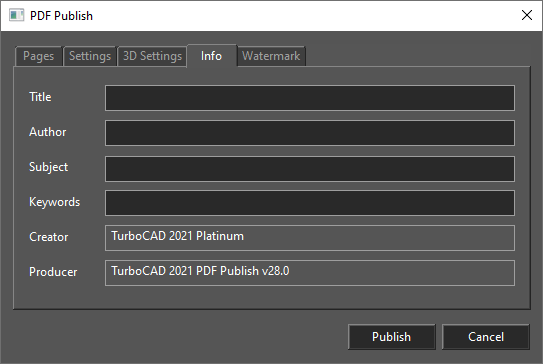The width and height of the screenshot is (543, 364).
Task: Go to the 3D Settings tab
Action: coord(152,56)
